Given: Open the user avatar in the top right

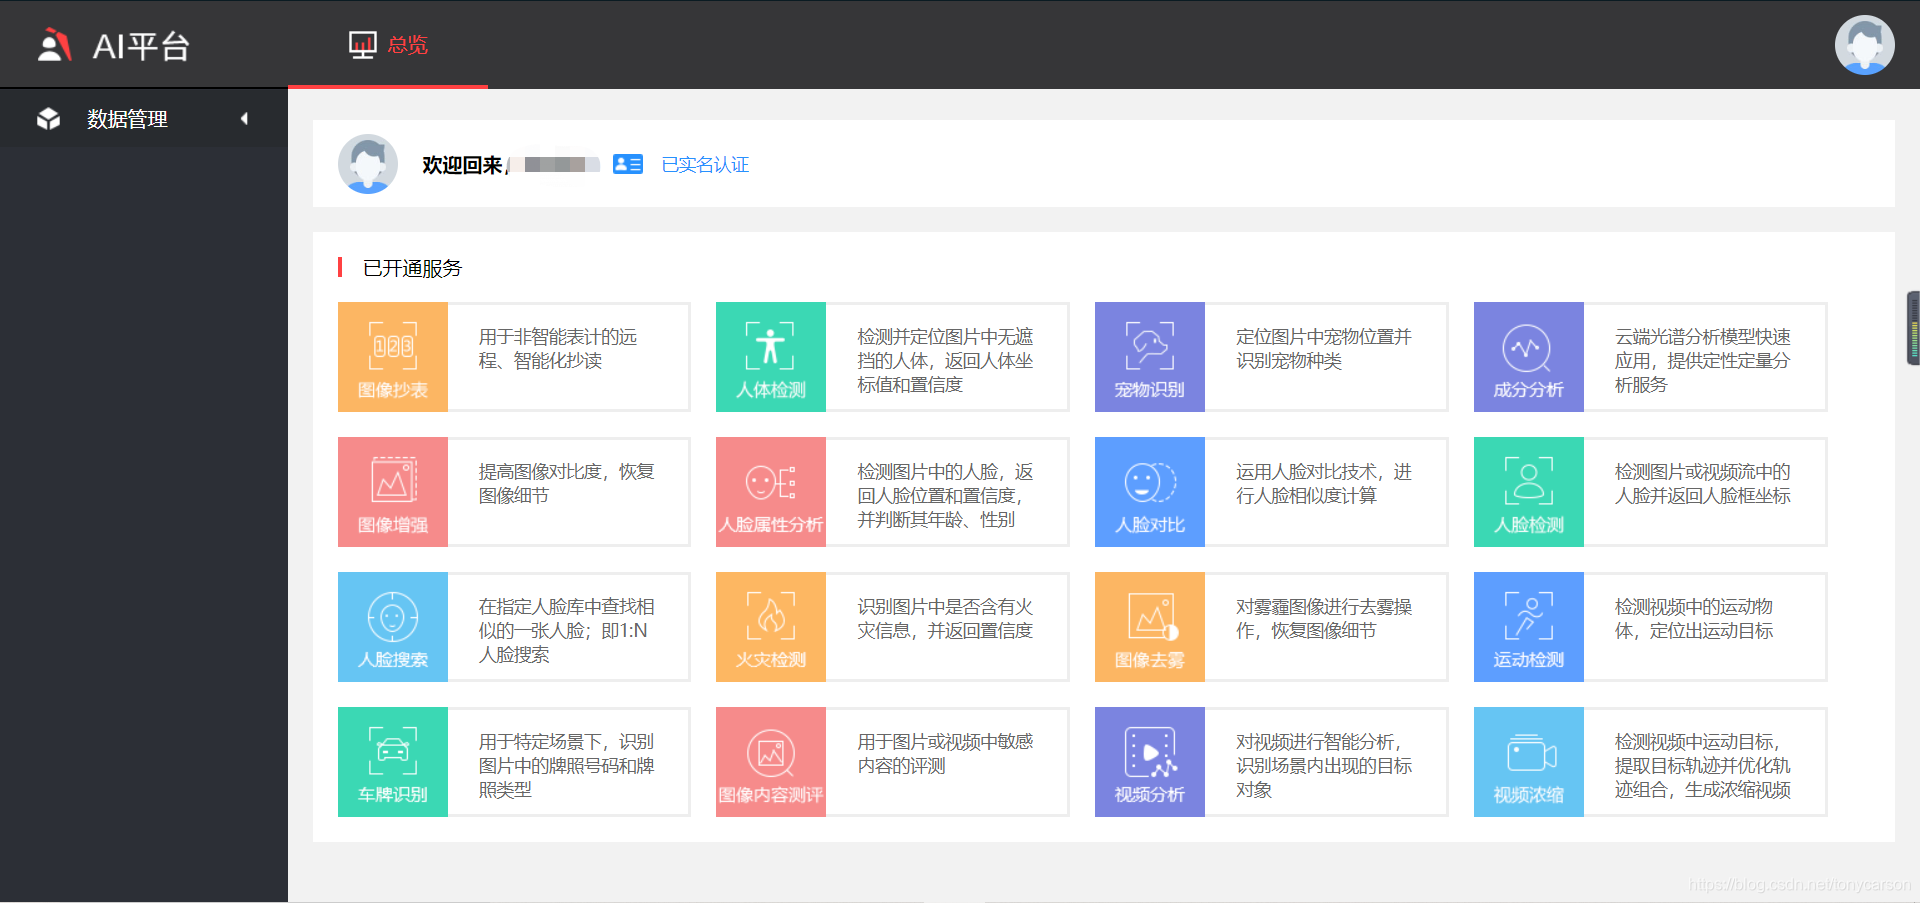Looking at the screenshot, I should click(1864, 44).
